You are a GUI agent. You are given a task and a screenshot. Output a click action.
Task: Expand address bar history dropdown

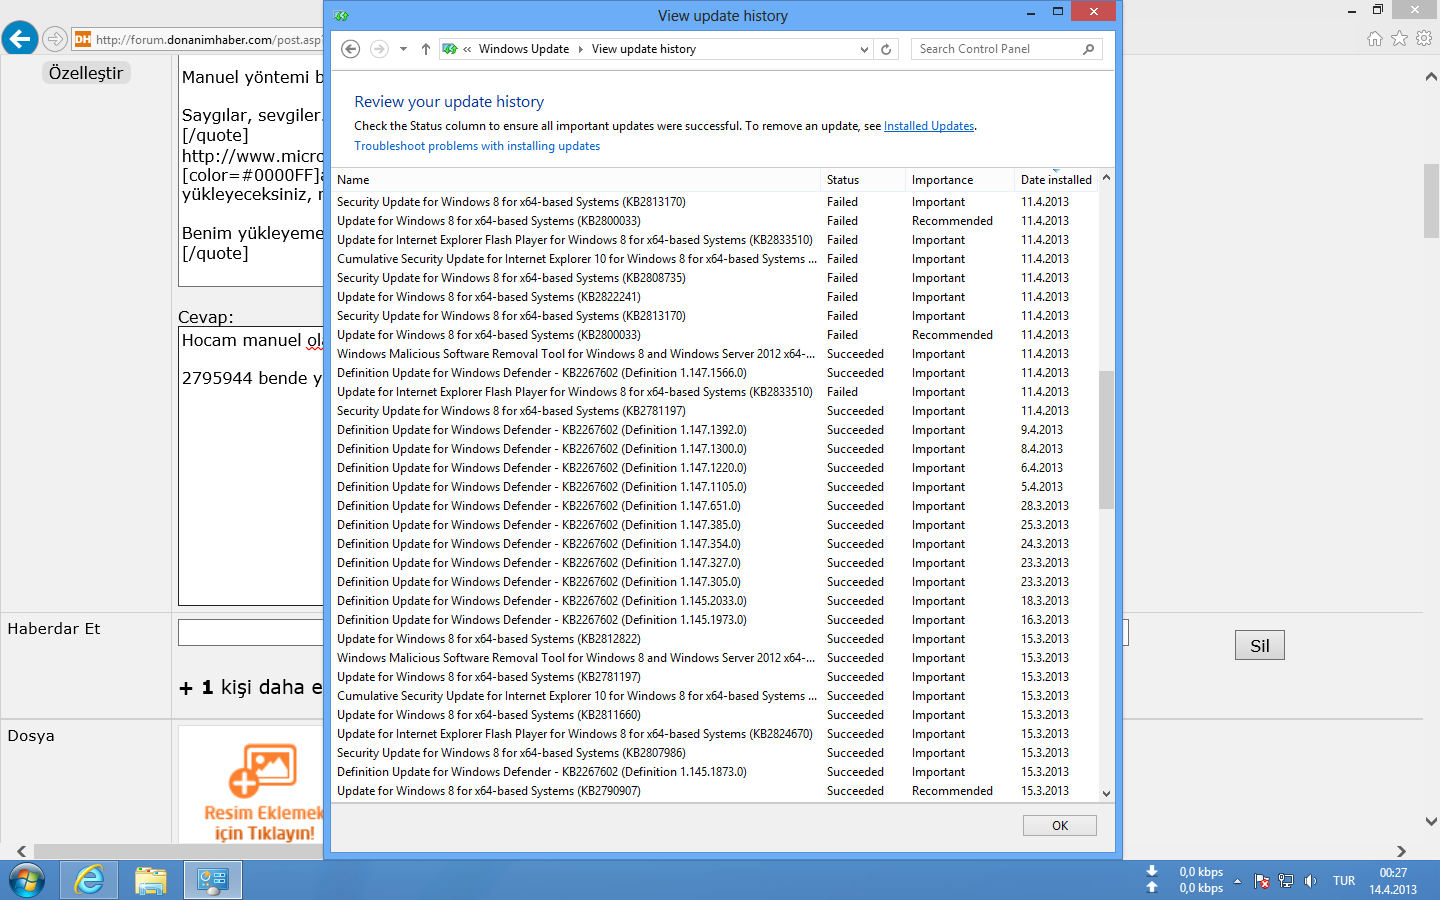(x=865, y=49)
